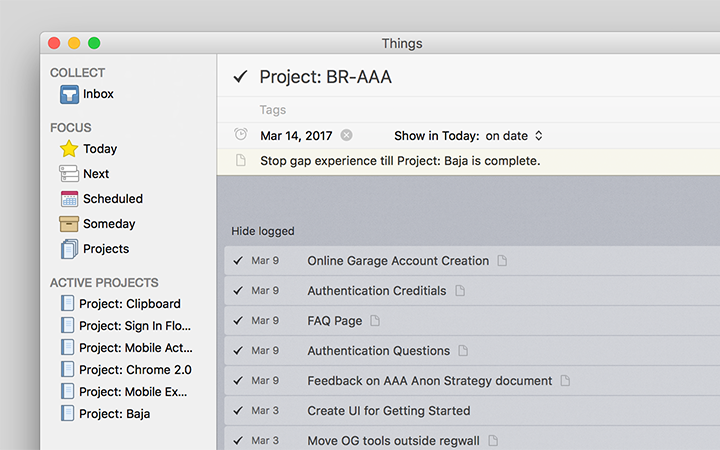
Task: Select 'Online Garage Account Creation' title text
Action: [398, 261]
